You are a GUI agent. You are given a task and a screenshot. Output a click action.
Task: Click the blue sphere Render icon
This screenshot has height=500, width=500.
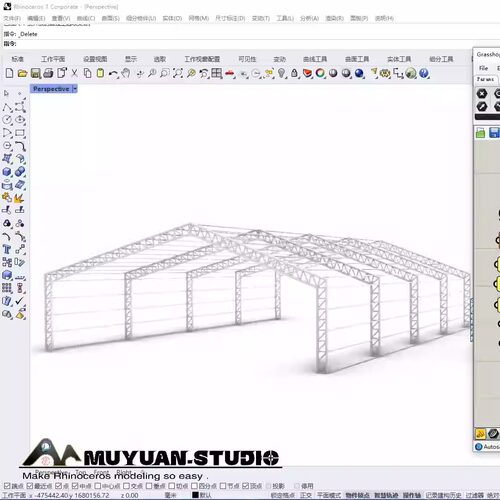[359, 73]
